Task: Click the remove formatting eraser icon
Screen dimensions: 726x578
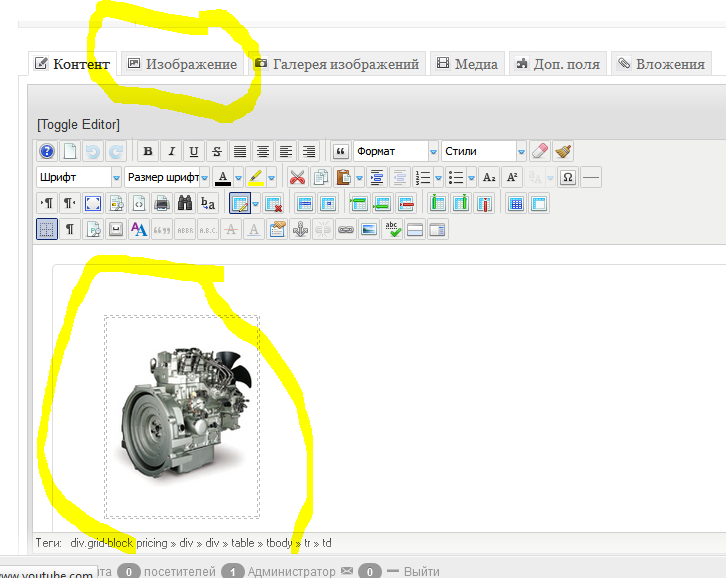Action: [540, 151]
